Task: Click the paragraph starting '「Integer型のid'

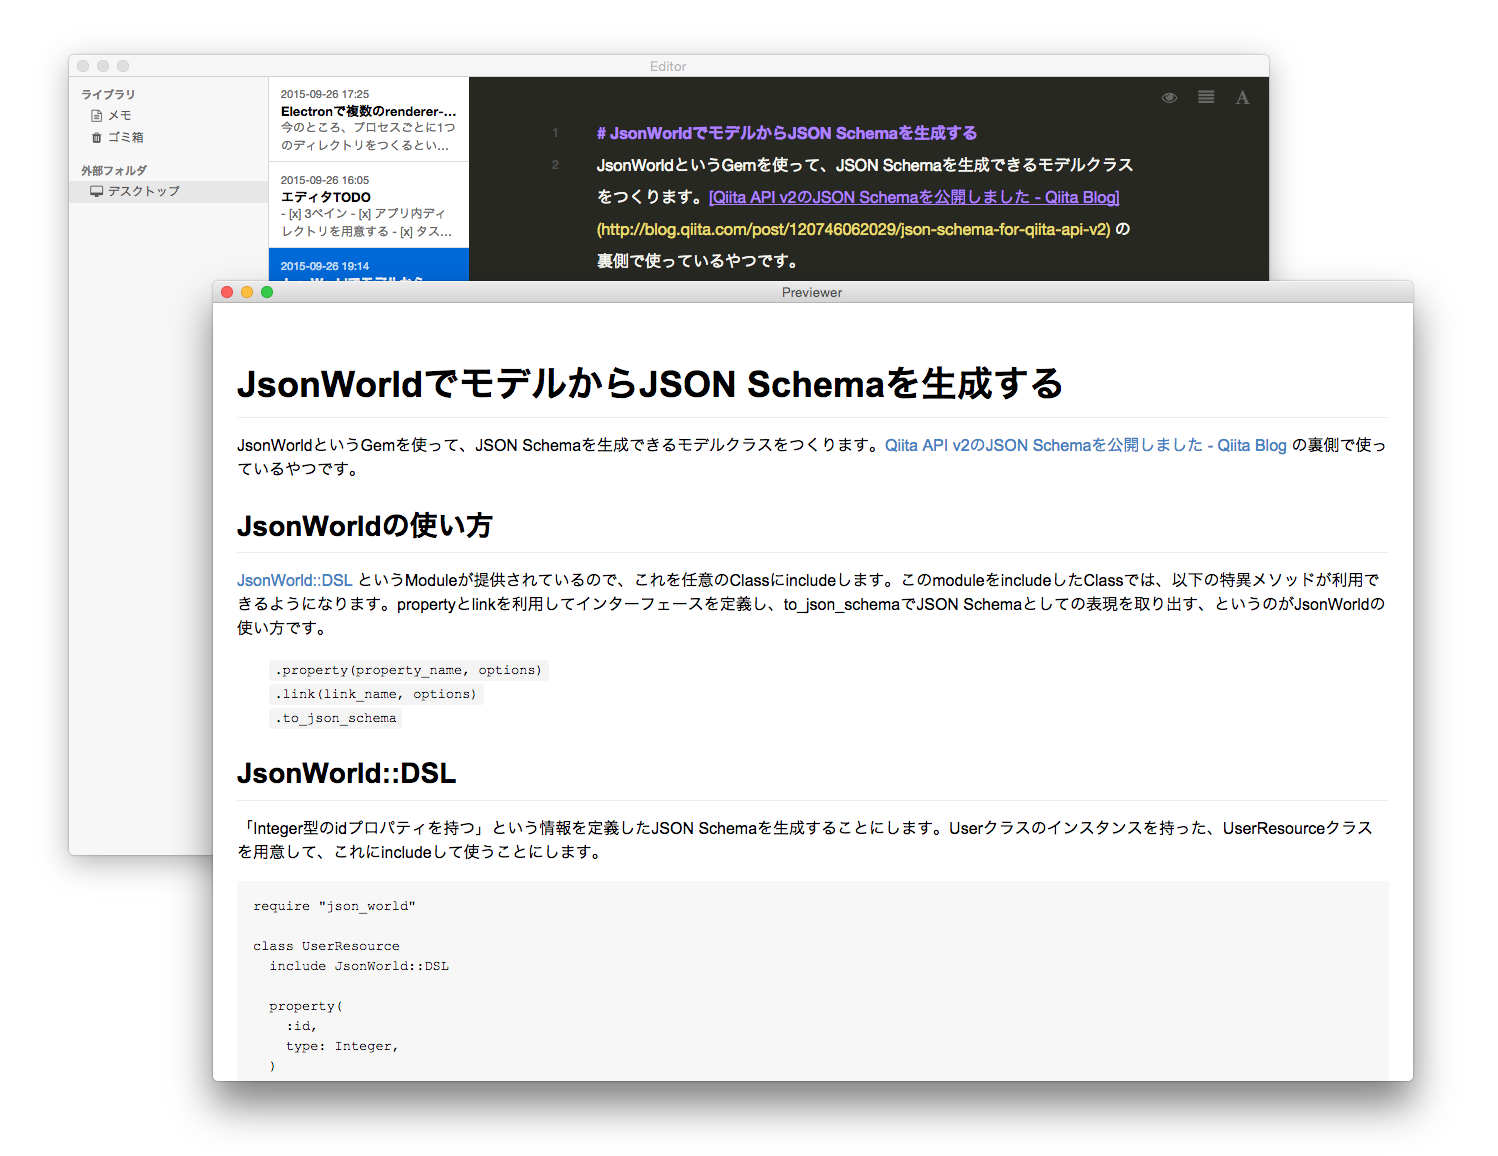Action: 805,840
